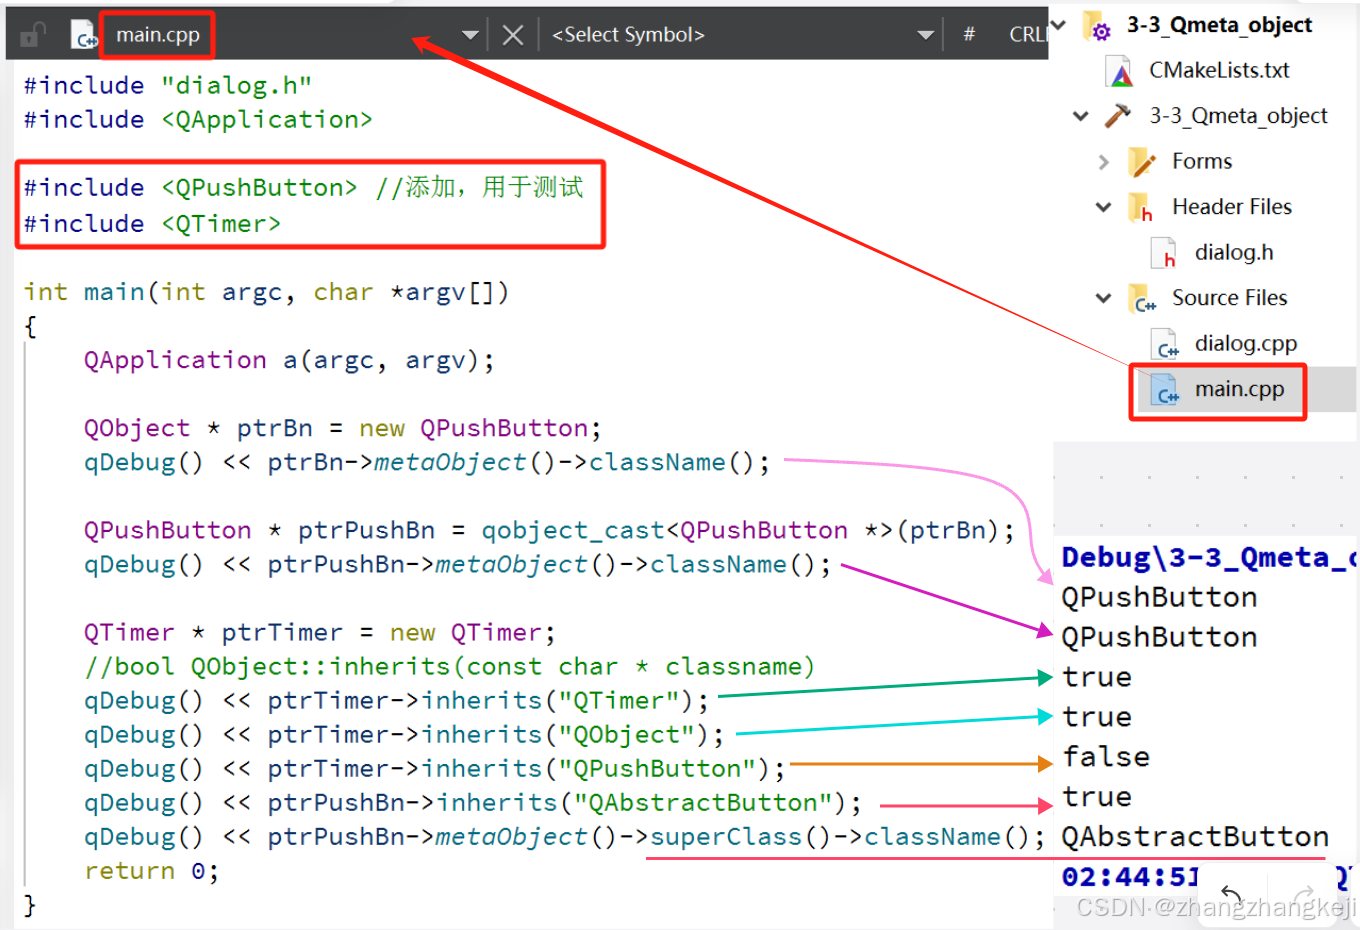
Task: Click the inherits("QObject") code line
Action: click(404, 734)
